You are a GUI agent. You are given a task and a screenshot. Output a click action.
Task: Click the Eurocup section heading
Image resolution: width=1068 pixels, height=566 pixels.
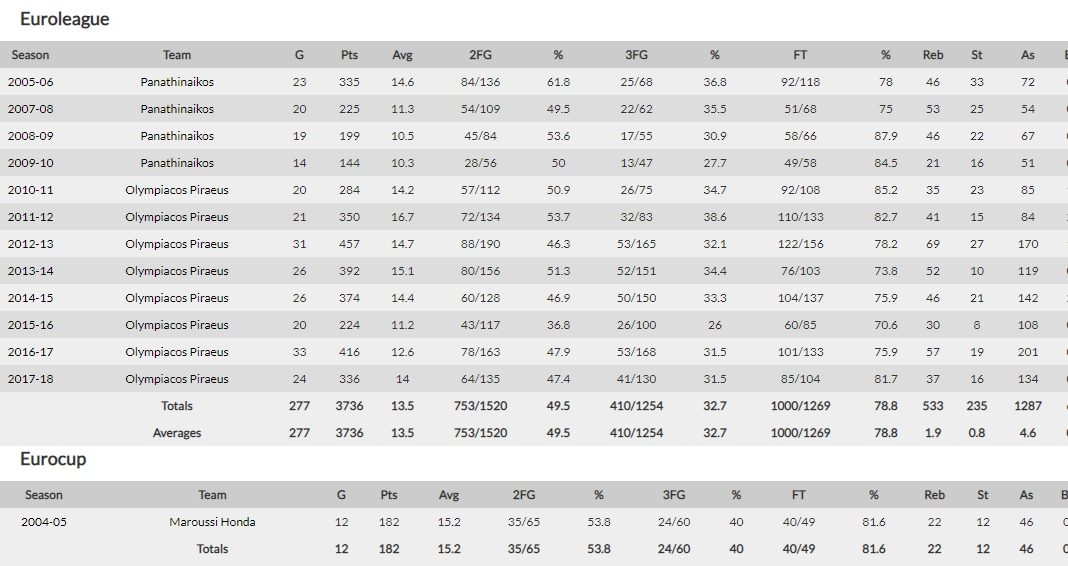coord(53,459)
